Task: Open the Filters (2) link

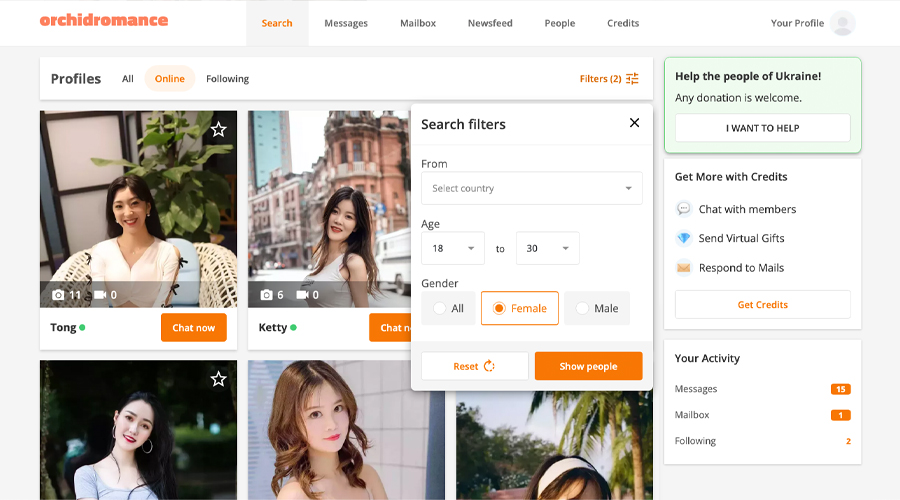Action: tap(608, 79)
